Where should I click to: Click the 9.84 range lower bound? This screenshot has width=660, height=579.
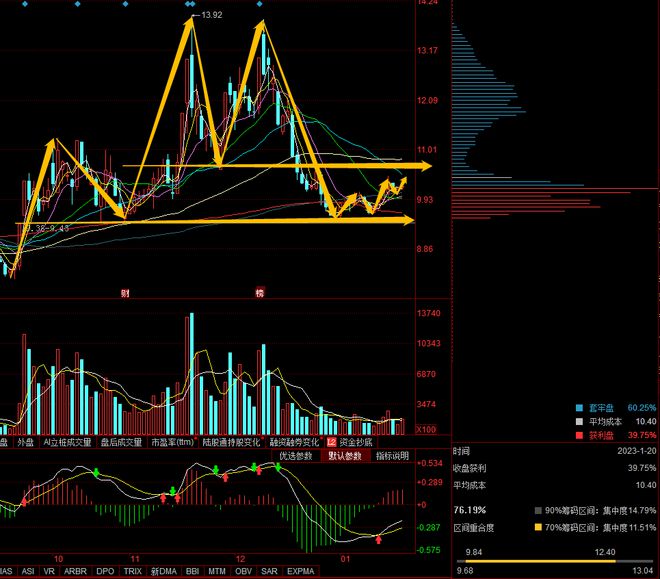474,552
